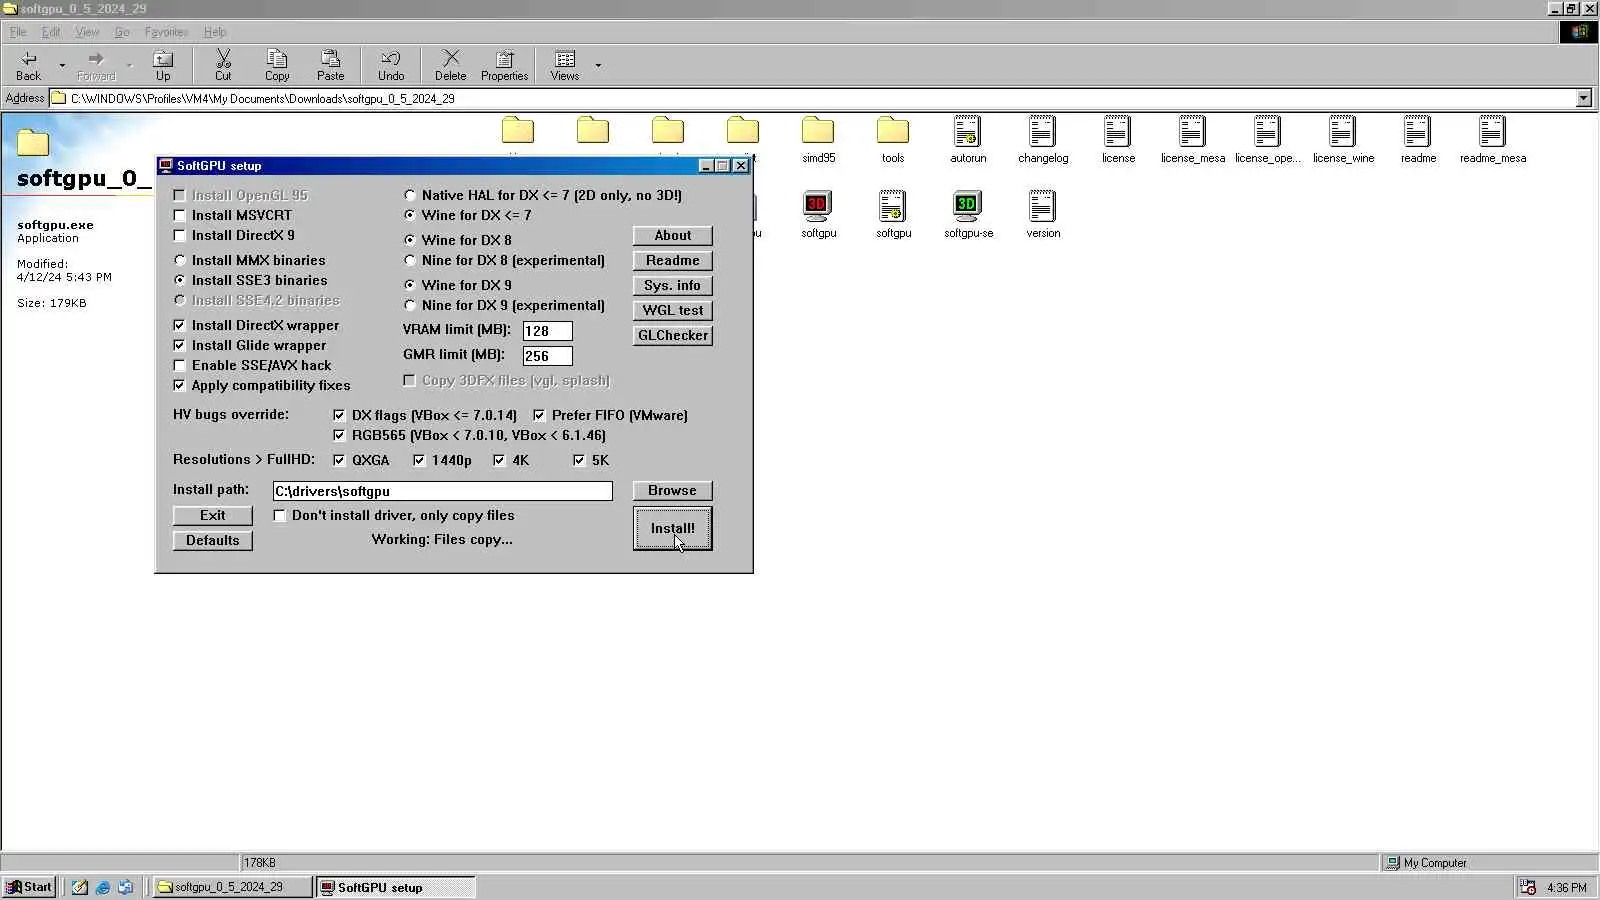The width and height of the screenshot is (1600, 900).
Task: Uncheck Install DirectX wrapper
Action: pyautogui.click(x=180, y=325)
